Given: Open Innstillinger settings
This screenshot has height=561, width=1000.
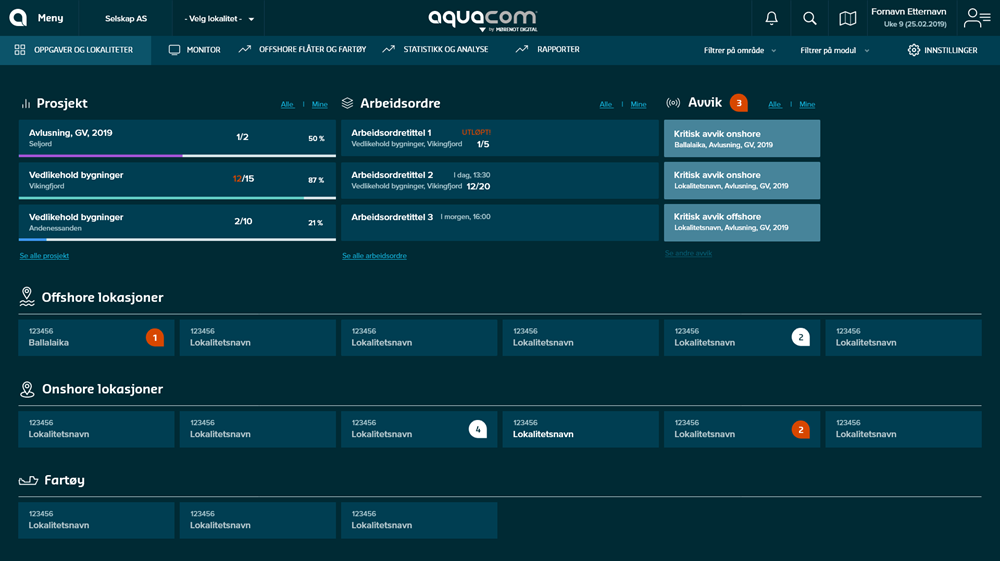Looking at the screenshot, I should pos(943,50).
